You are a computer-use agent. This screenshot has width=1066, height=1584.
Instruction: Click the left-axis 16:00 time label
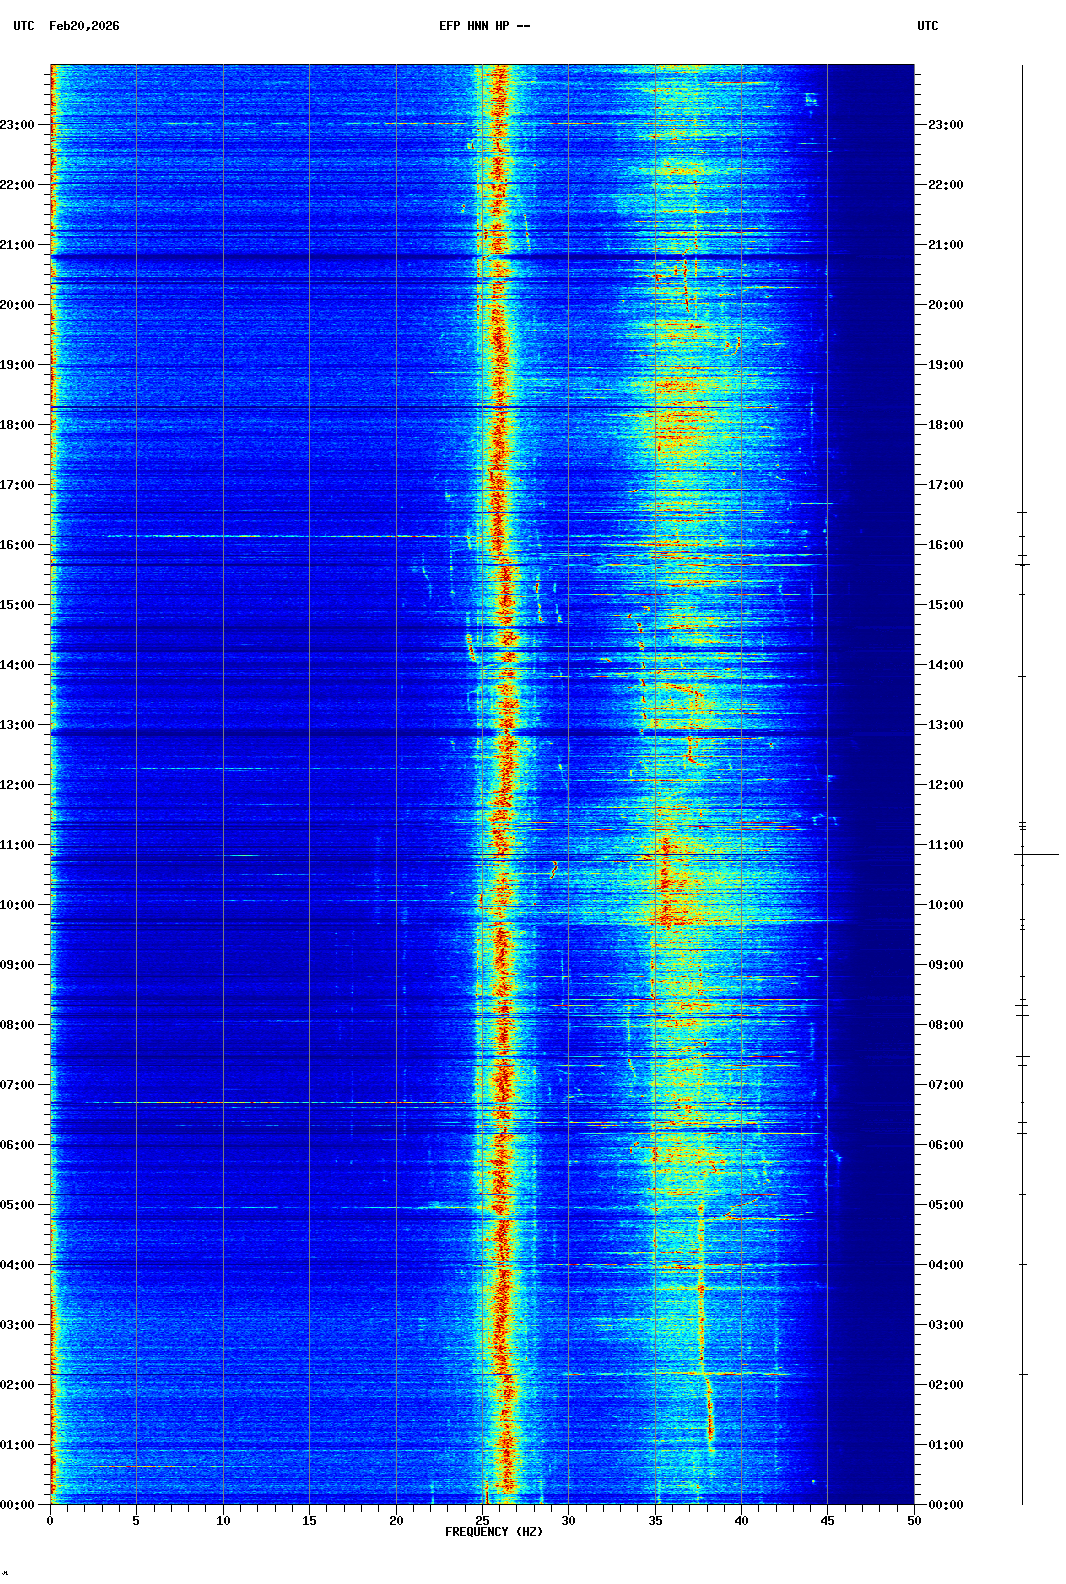click(17, 545)
